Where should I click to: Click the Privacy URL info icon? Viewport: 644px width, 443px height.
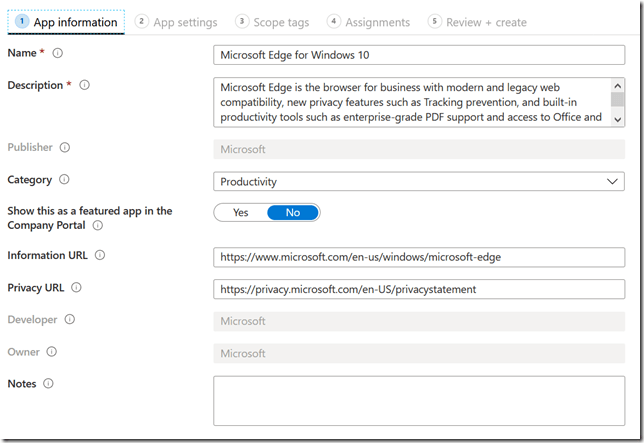76,288
